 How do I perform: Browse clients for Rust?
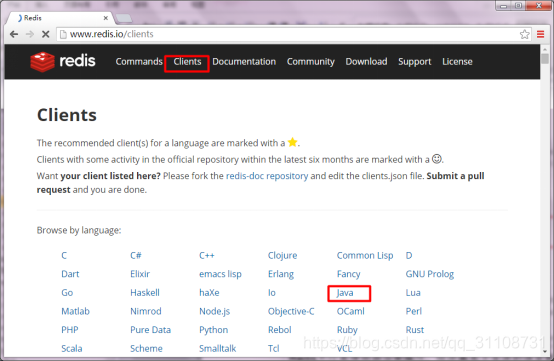click(415, 330)
